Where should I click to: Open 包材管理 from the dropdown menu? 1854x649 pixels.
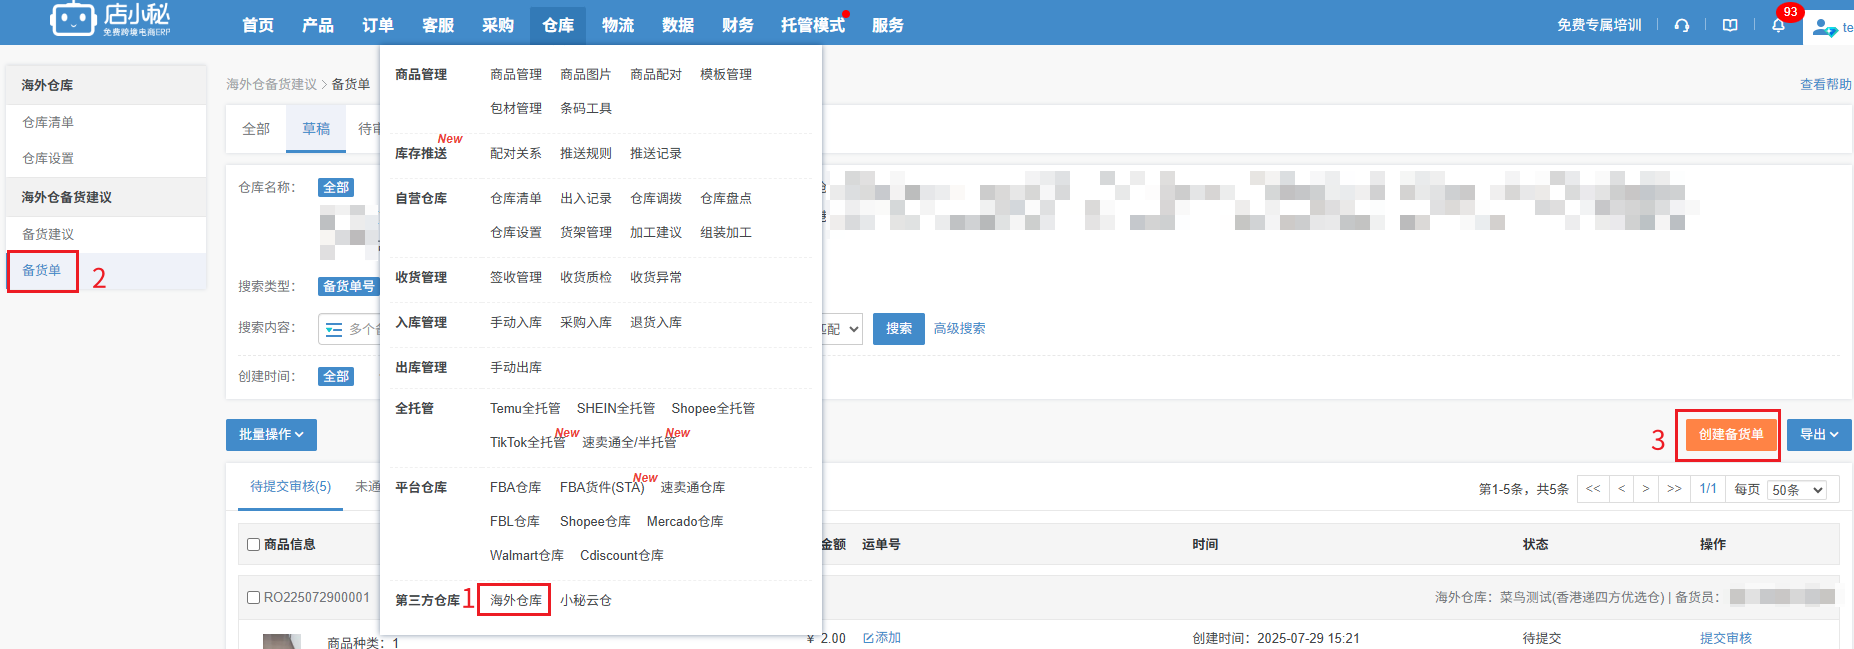pos(516,108)
